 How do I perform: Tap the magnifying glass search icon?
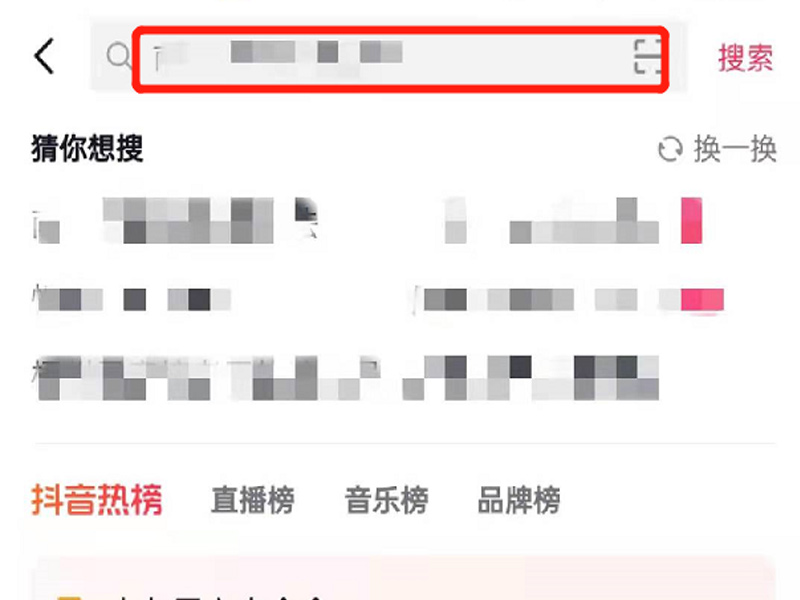(x=118, y=56)
